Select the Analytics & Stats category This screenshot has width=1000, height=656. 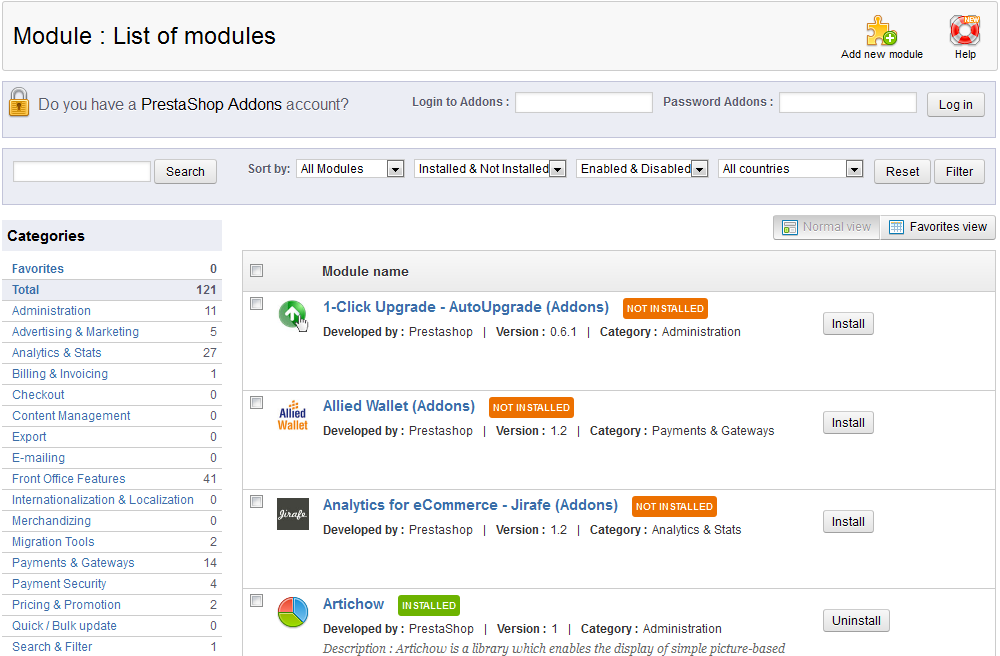coord(112,353)
